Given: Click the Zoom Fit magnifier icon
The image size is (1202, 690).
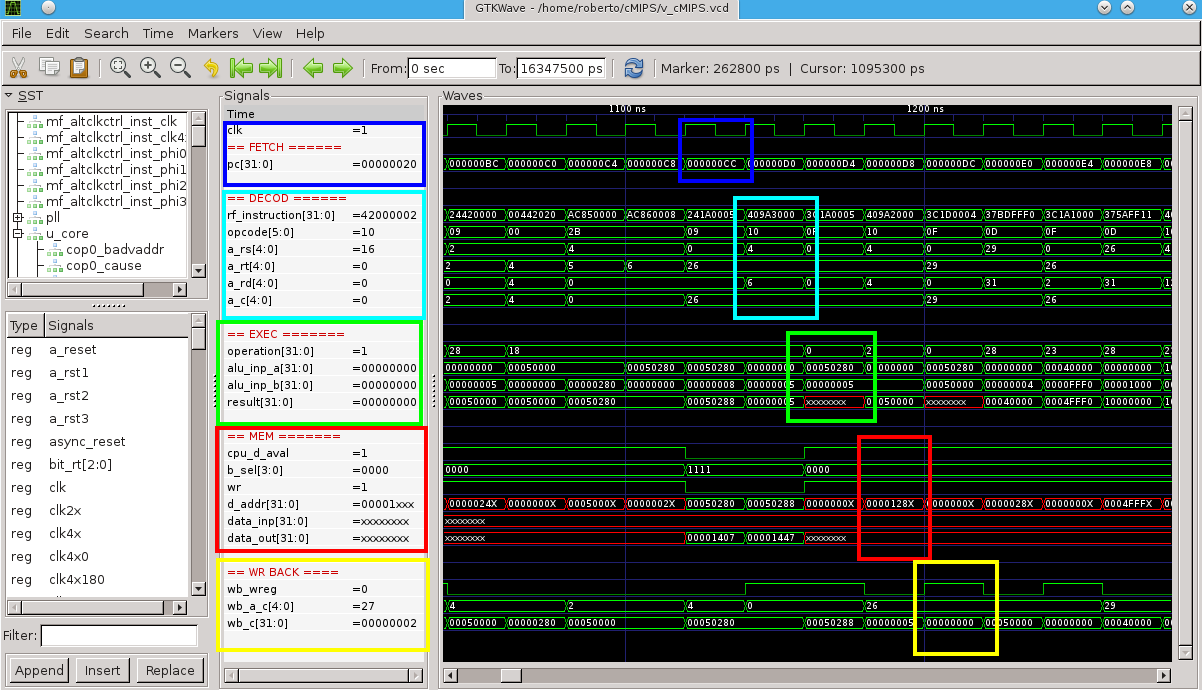Looking at the screenshot, I should coord(120,68).
